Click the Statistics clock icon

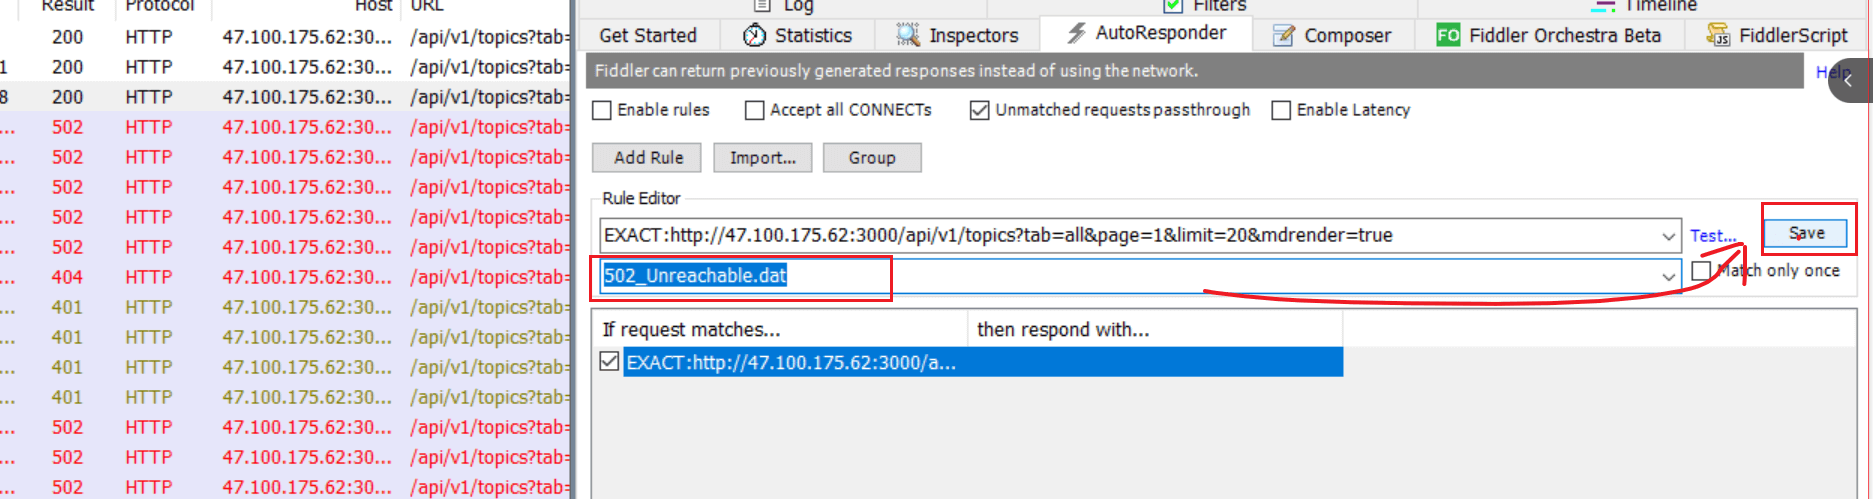[754, 35]
